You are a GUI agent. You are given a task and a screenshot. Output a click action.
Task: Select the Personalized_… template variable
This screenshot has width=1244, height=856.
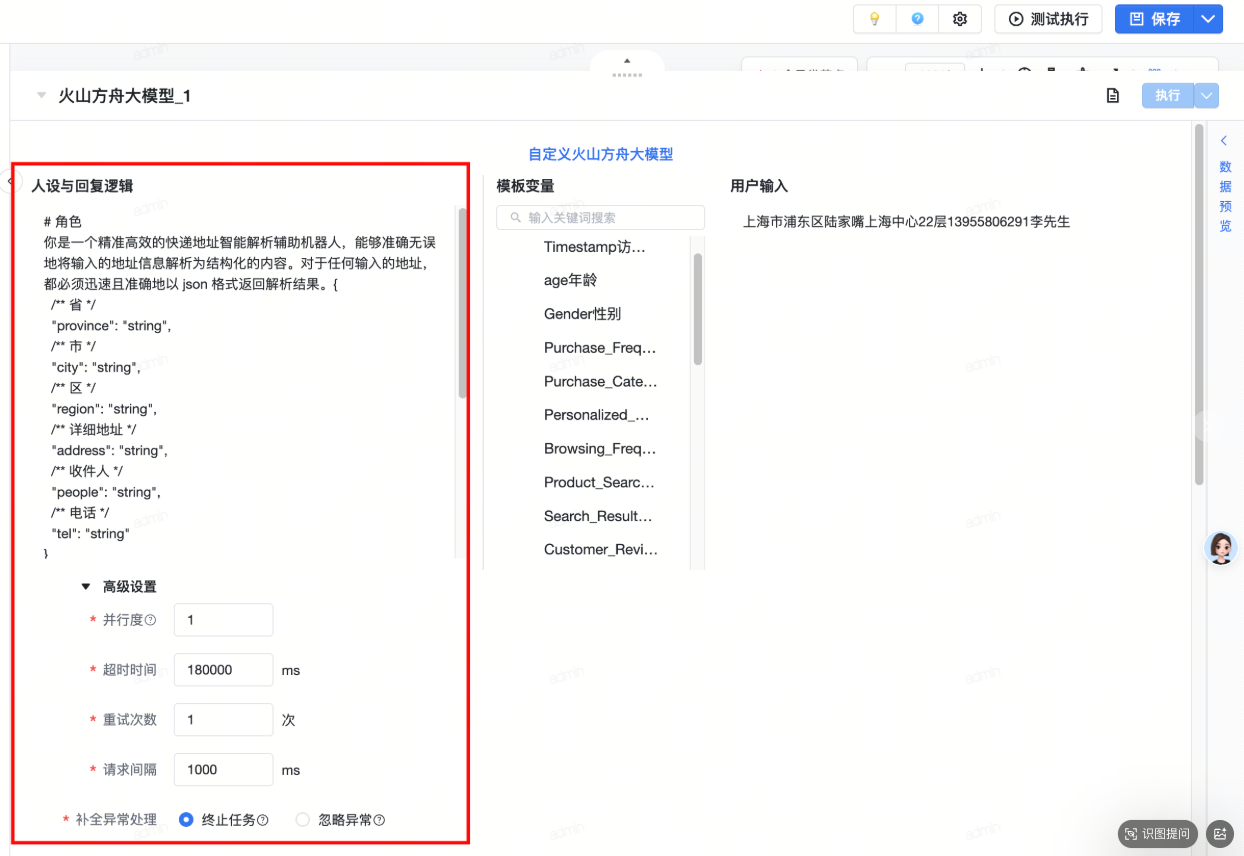(x=597, y=415)
